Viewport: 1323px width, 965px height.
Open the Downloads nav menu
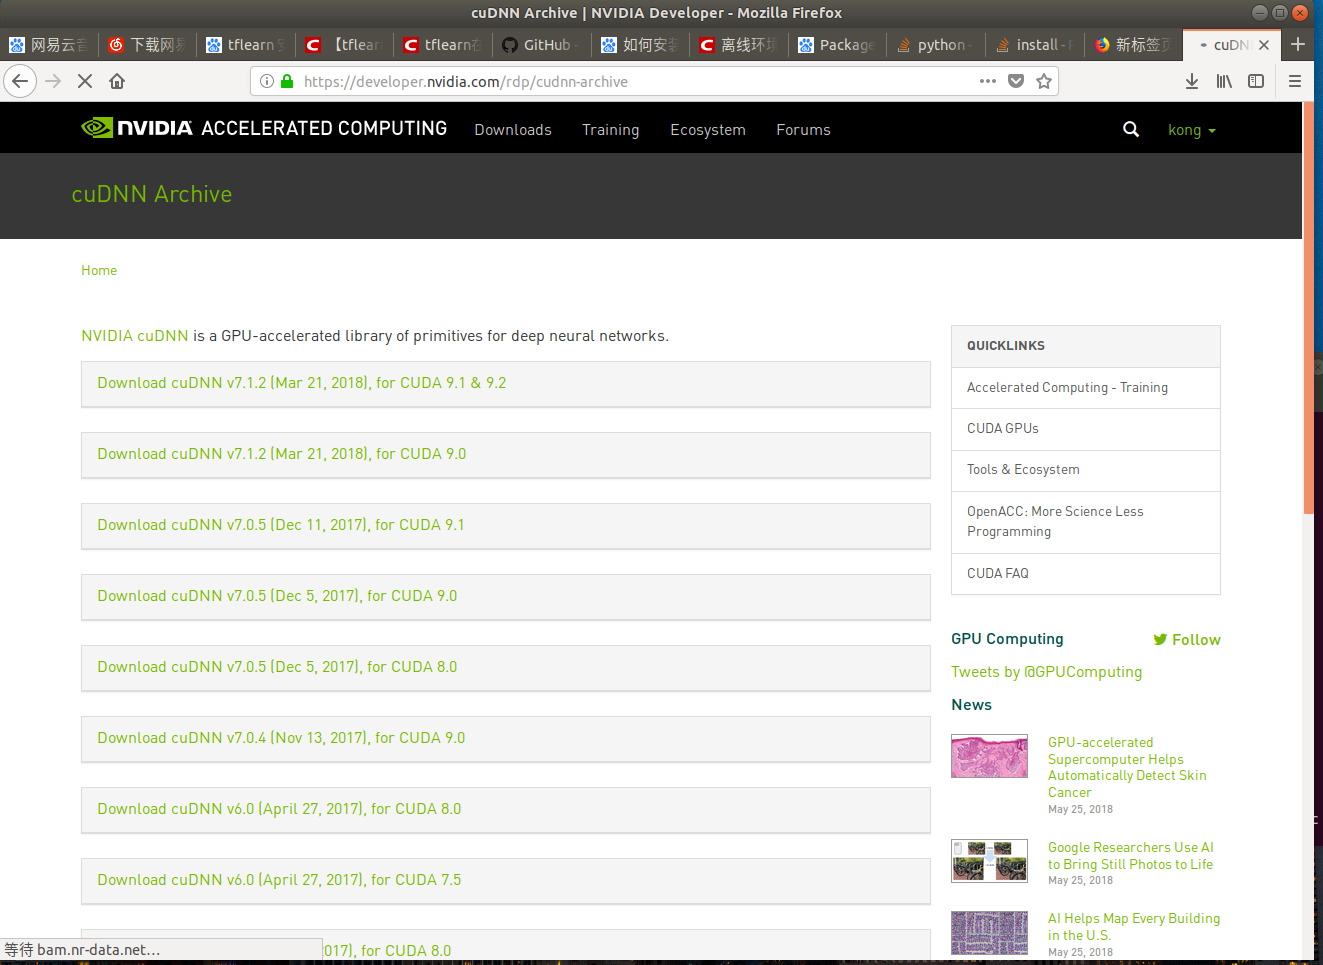coord(513,130)
